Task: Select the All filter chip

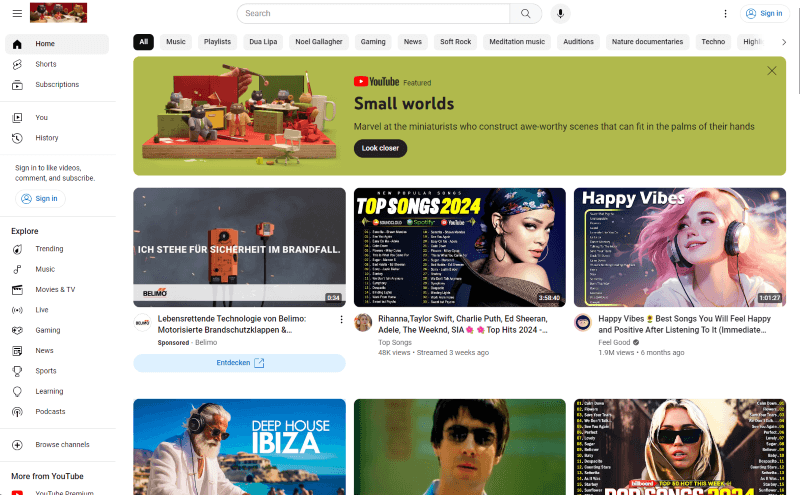Action: (143, 42)
